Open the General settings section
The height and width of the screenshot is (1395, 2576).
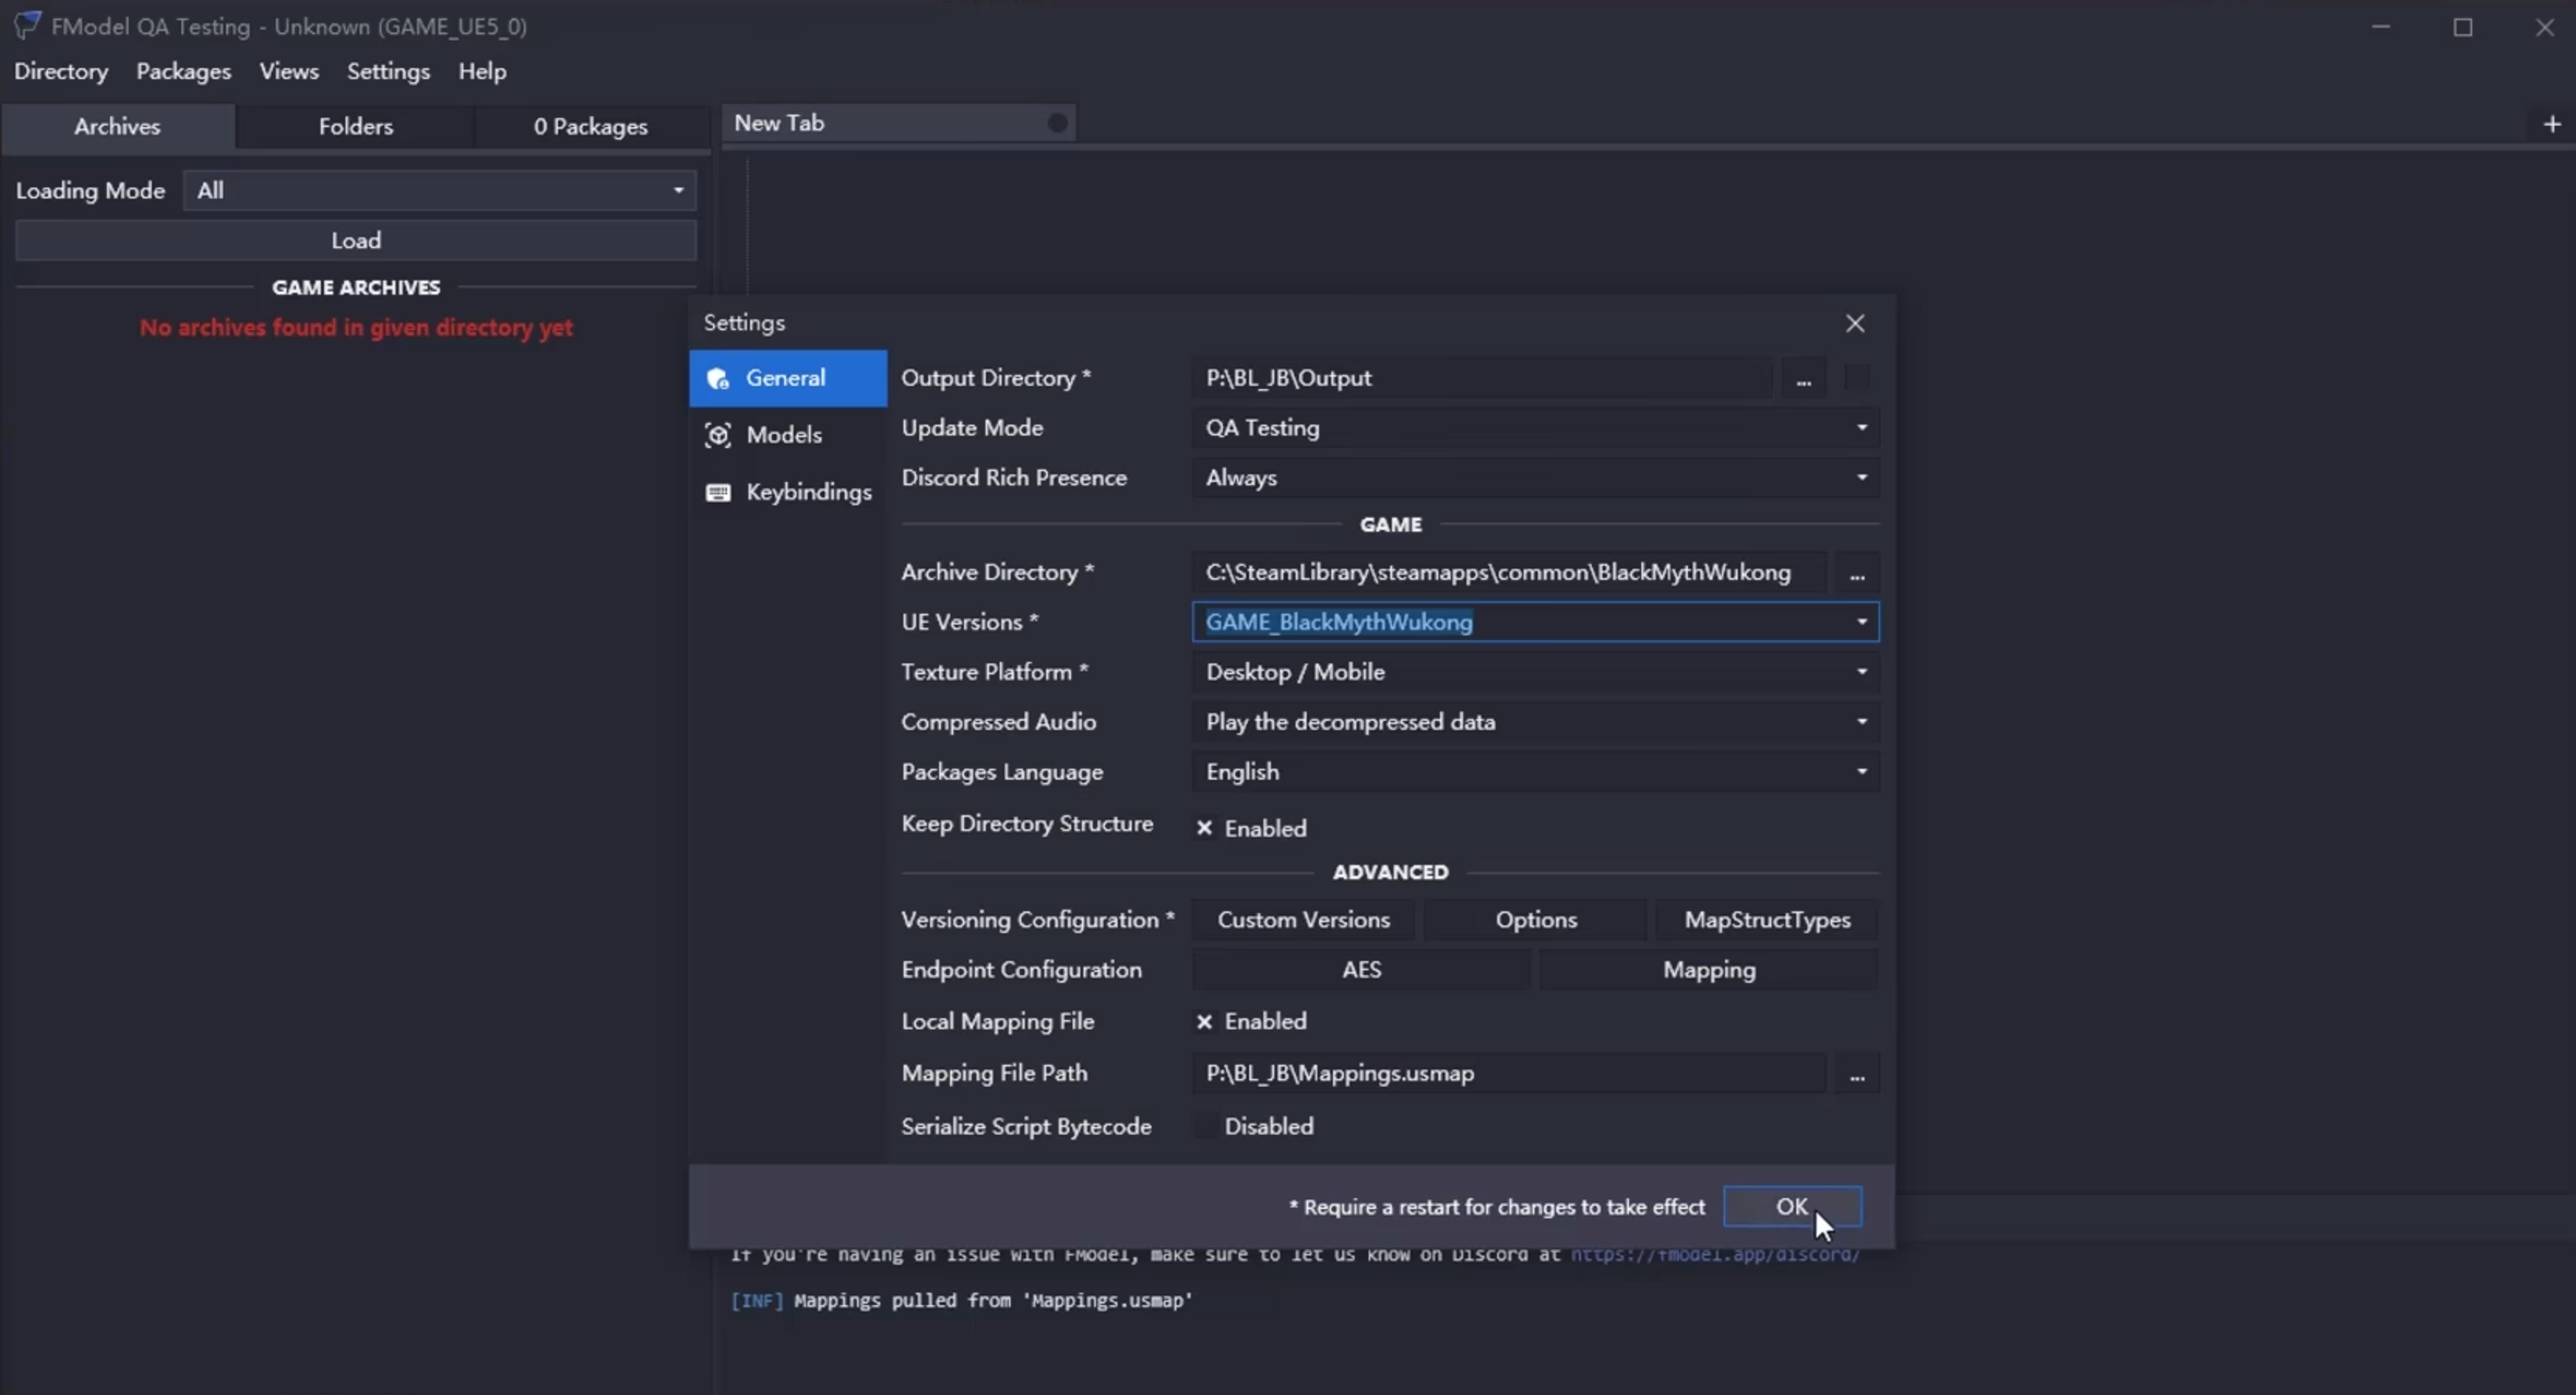(787, 378)
